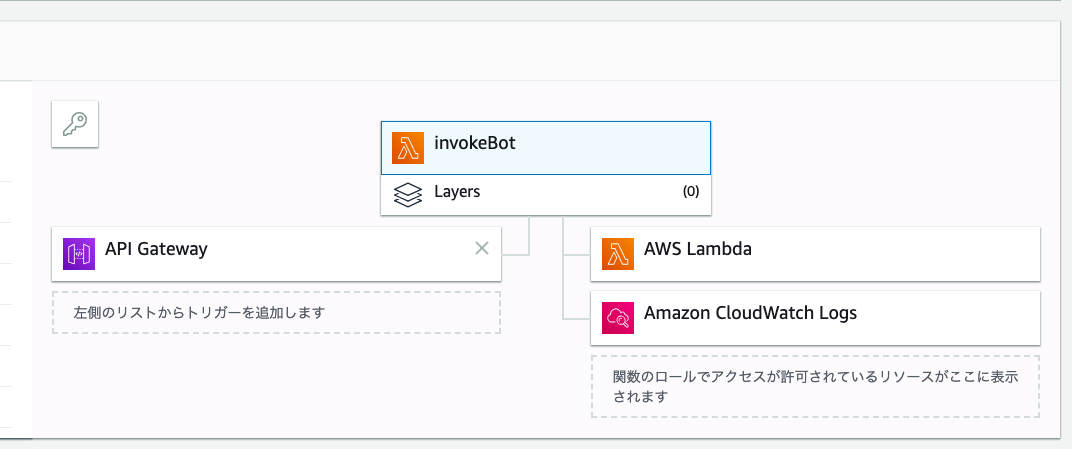Image resolution: width=1072 pixels, height=449 pixels.
Task: Remove the API Gateway trigger
Action: point(481,248)
